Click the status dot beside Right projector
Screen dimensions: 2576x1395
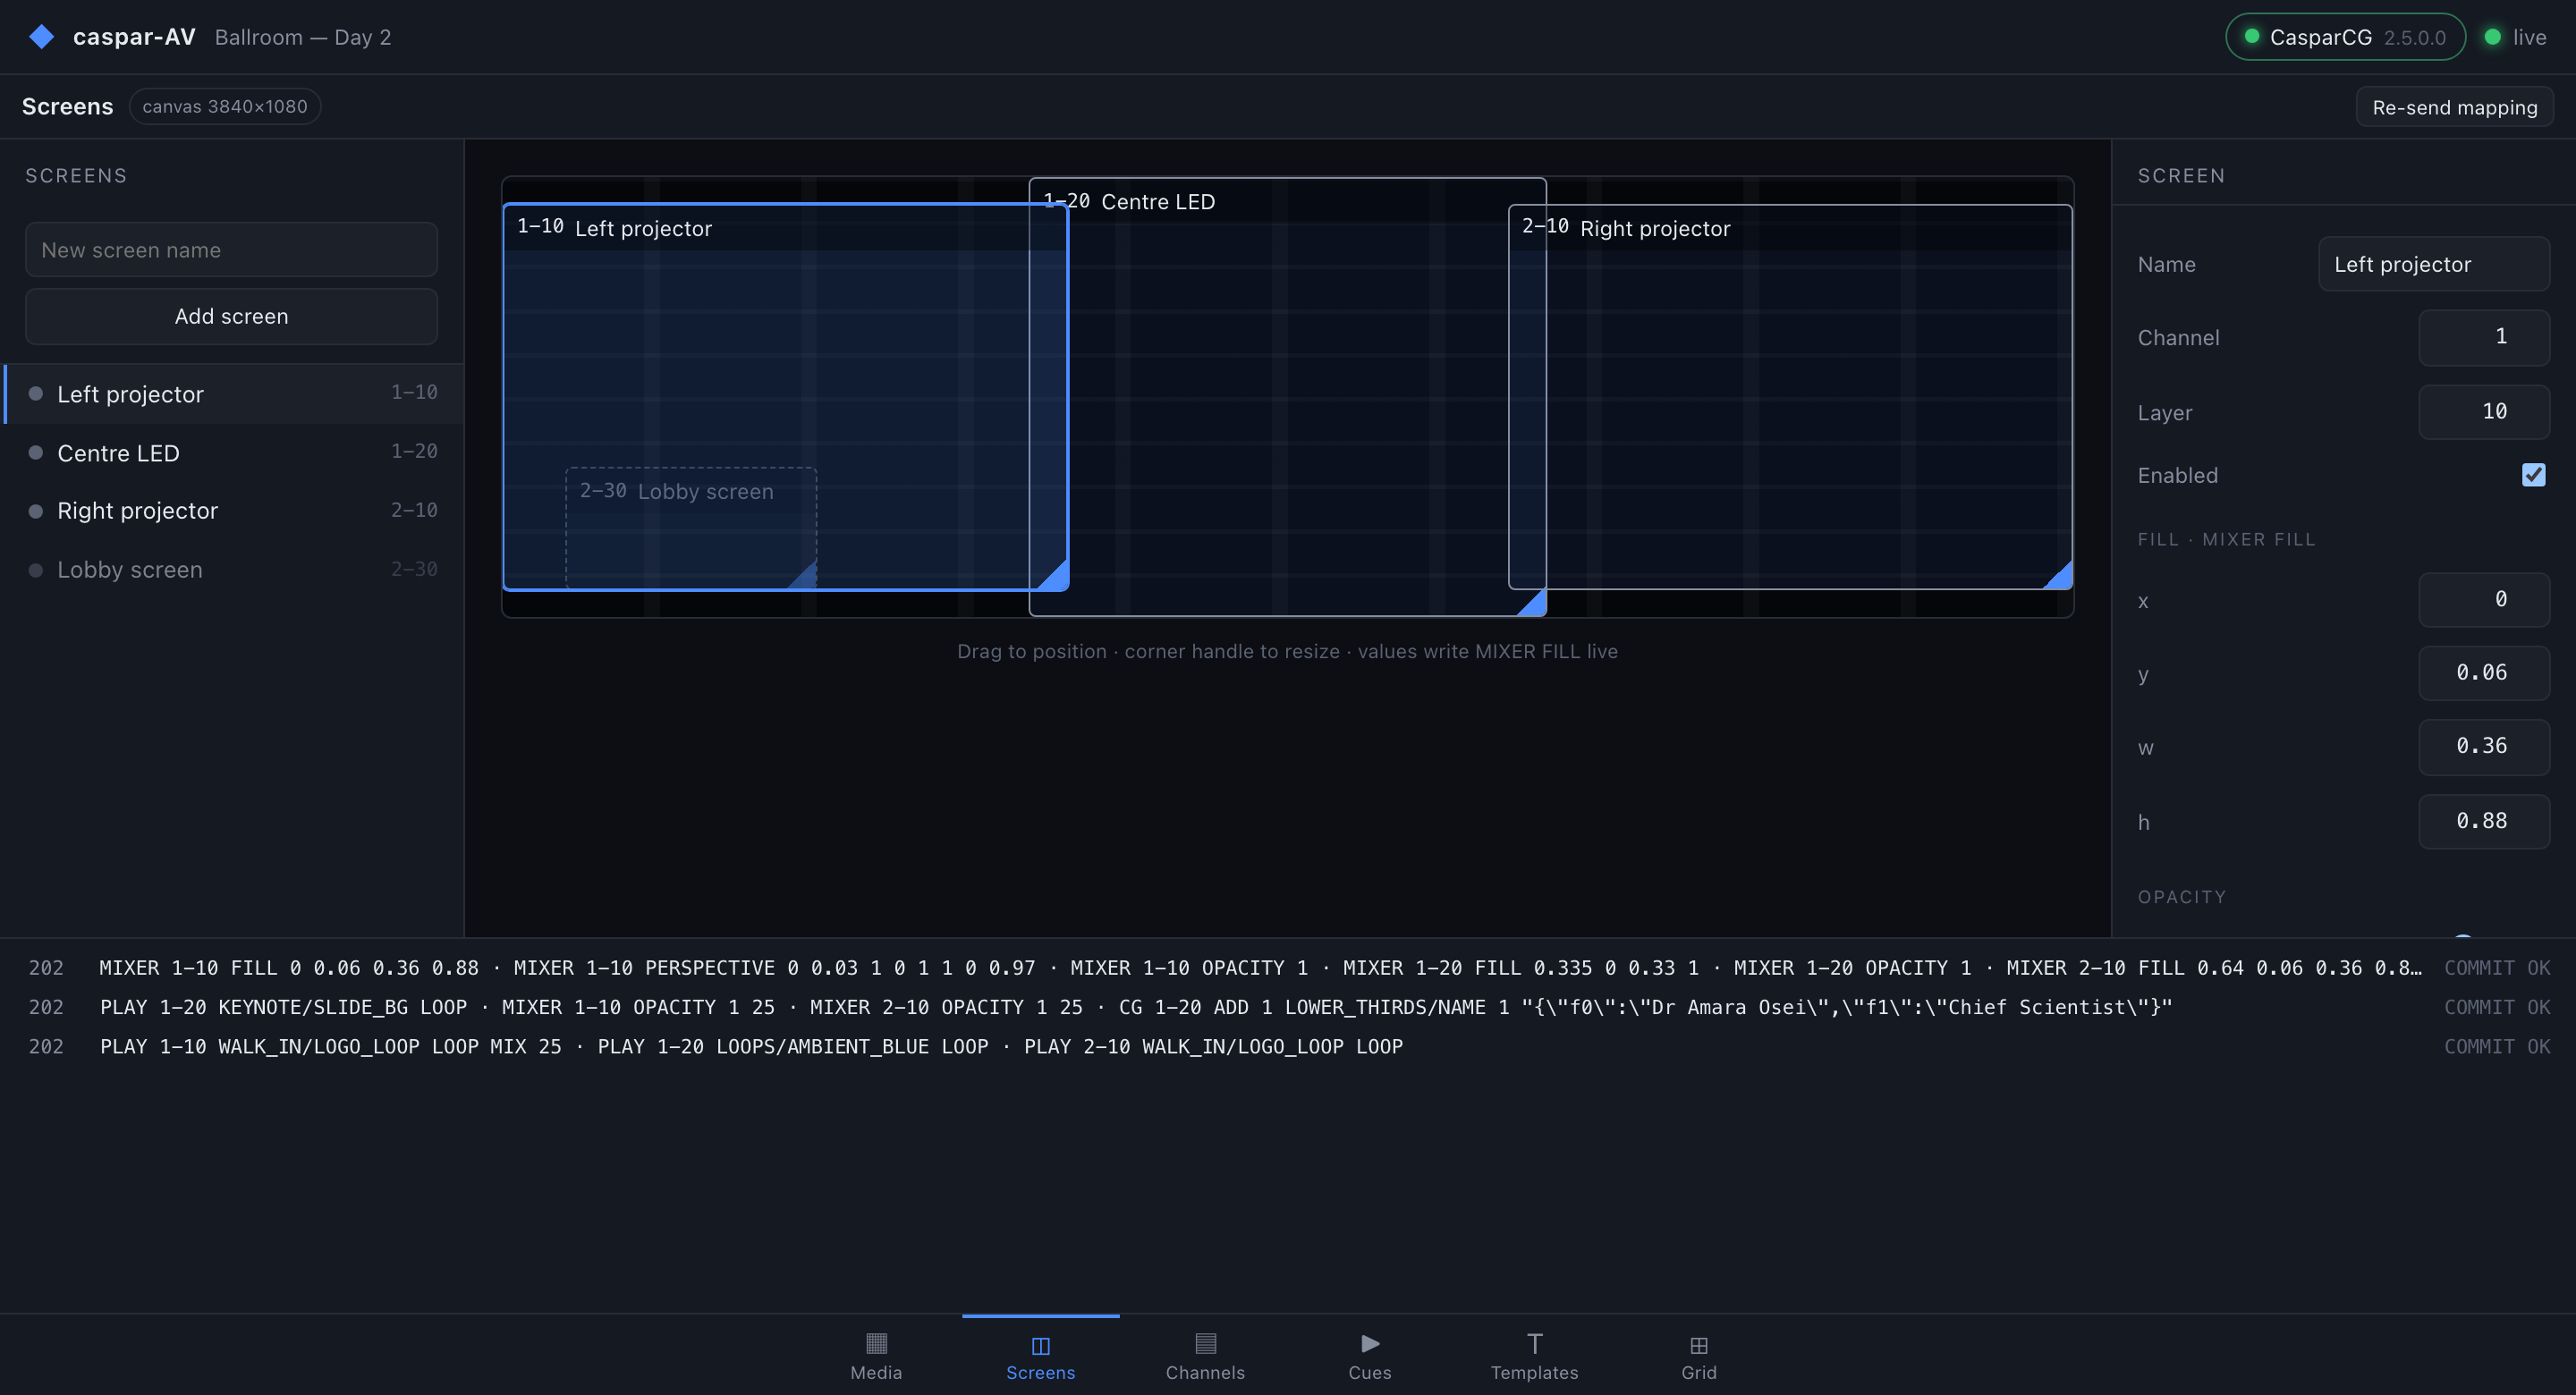[36, 511]
